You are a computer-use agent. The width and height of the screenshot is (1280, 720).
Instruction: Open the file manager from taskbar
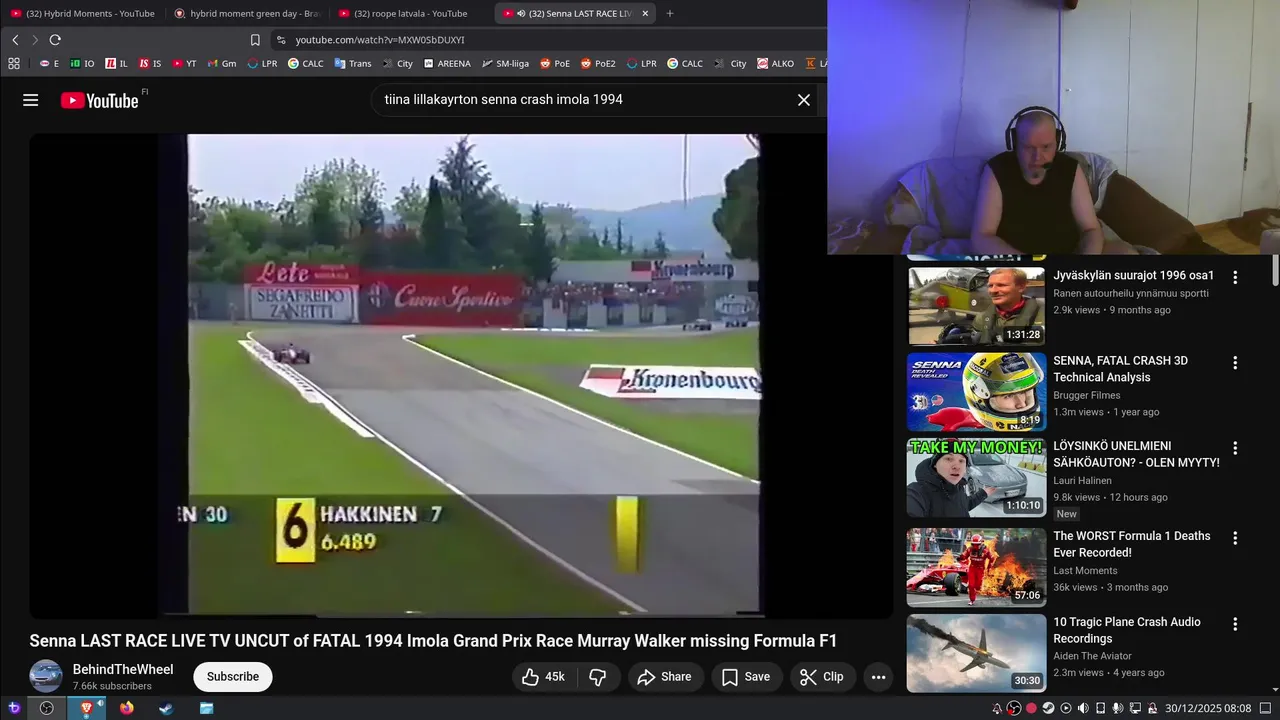206,708
